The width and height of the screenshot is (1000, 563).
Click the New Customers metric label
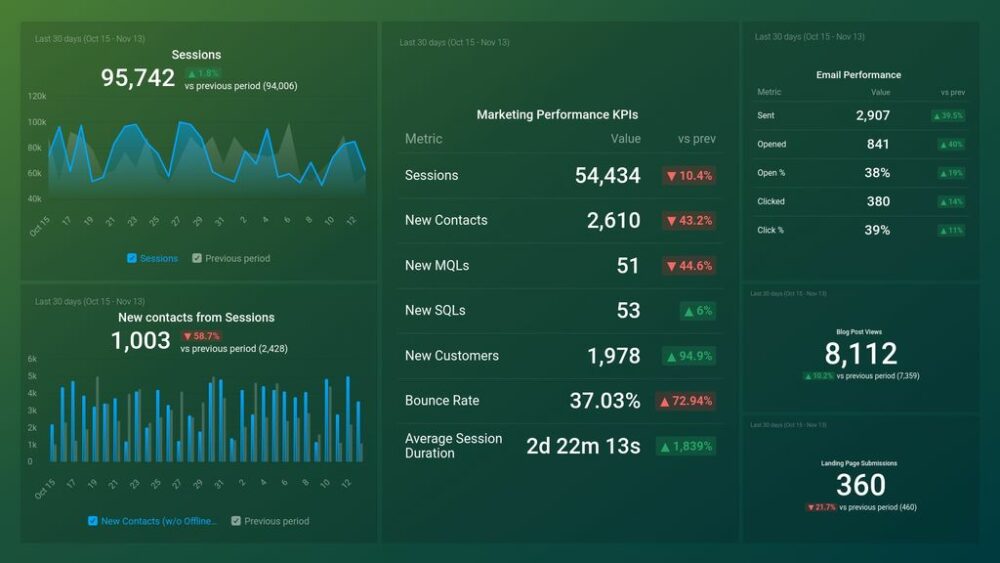tap(452, 356)
